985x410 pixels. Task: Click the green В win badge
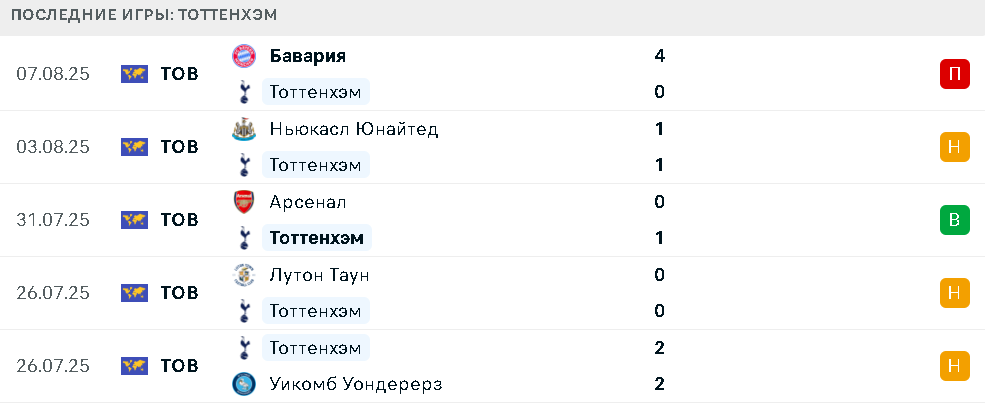(955, 220)
